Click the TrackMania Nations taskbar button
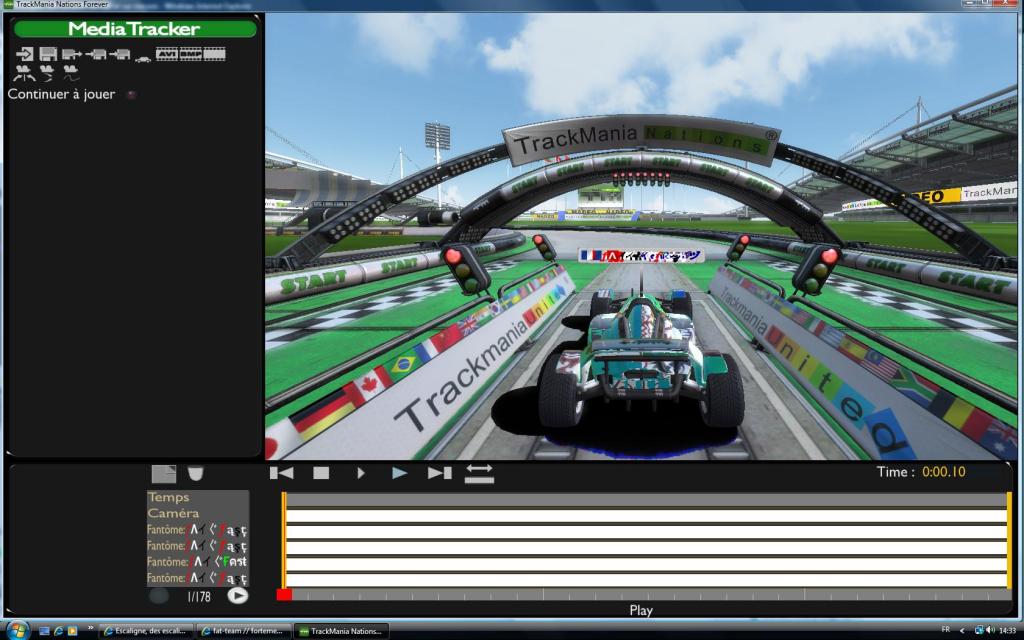Screen dimensions: 1024x640 point(342,631)
